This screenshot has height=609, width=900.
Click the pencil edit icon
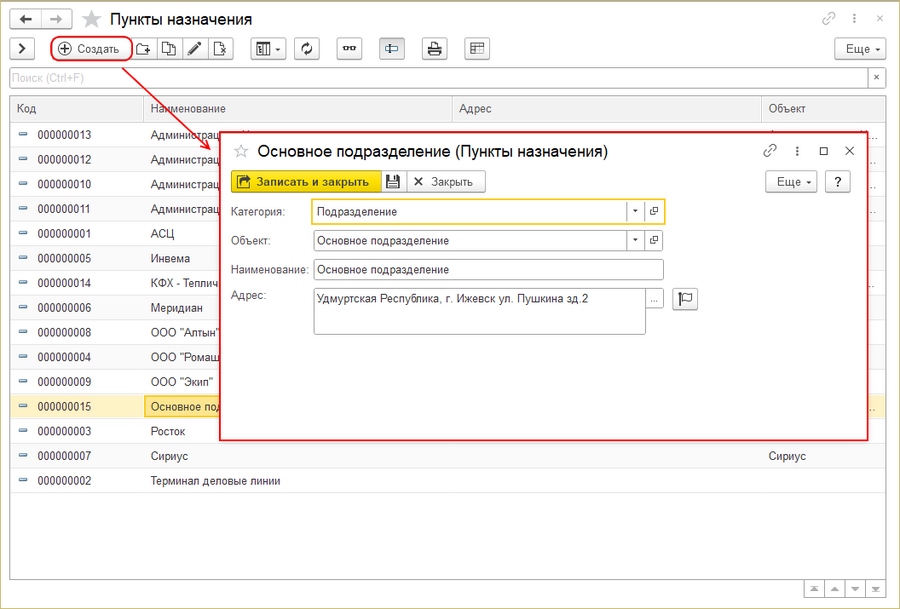(195, 49)
